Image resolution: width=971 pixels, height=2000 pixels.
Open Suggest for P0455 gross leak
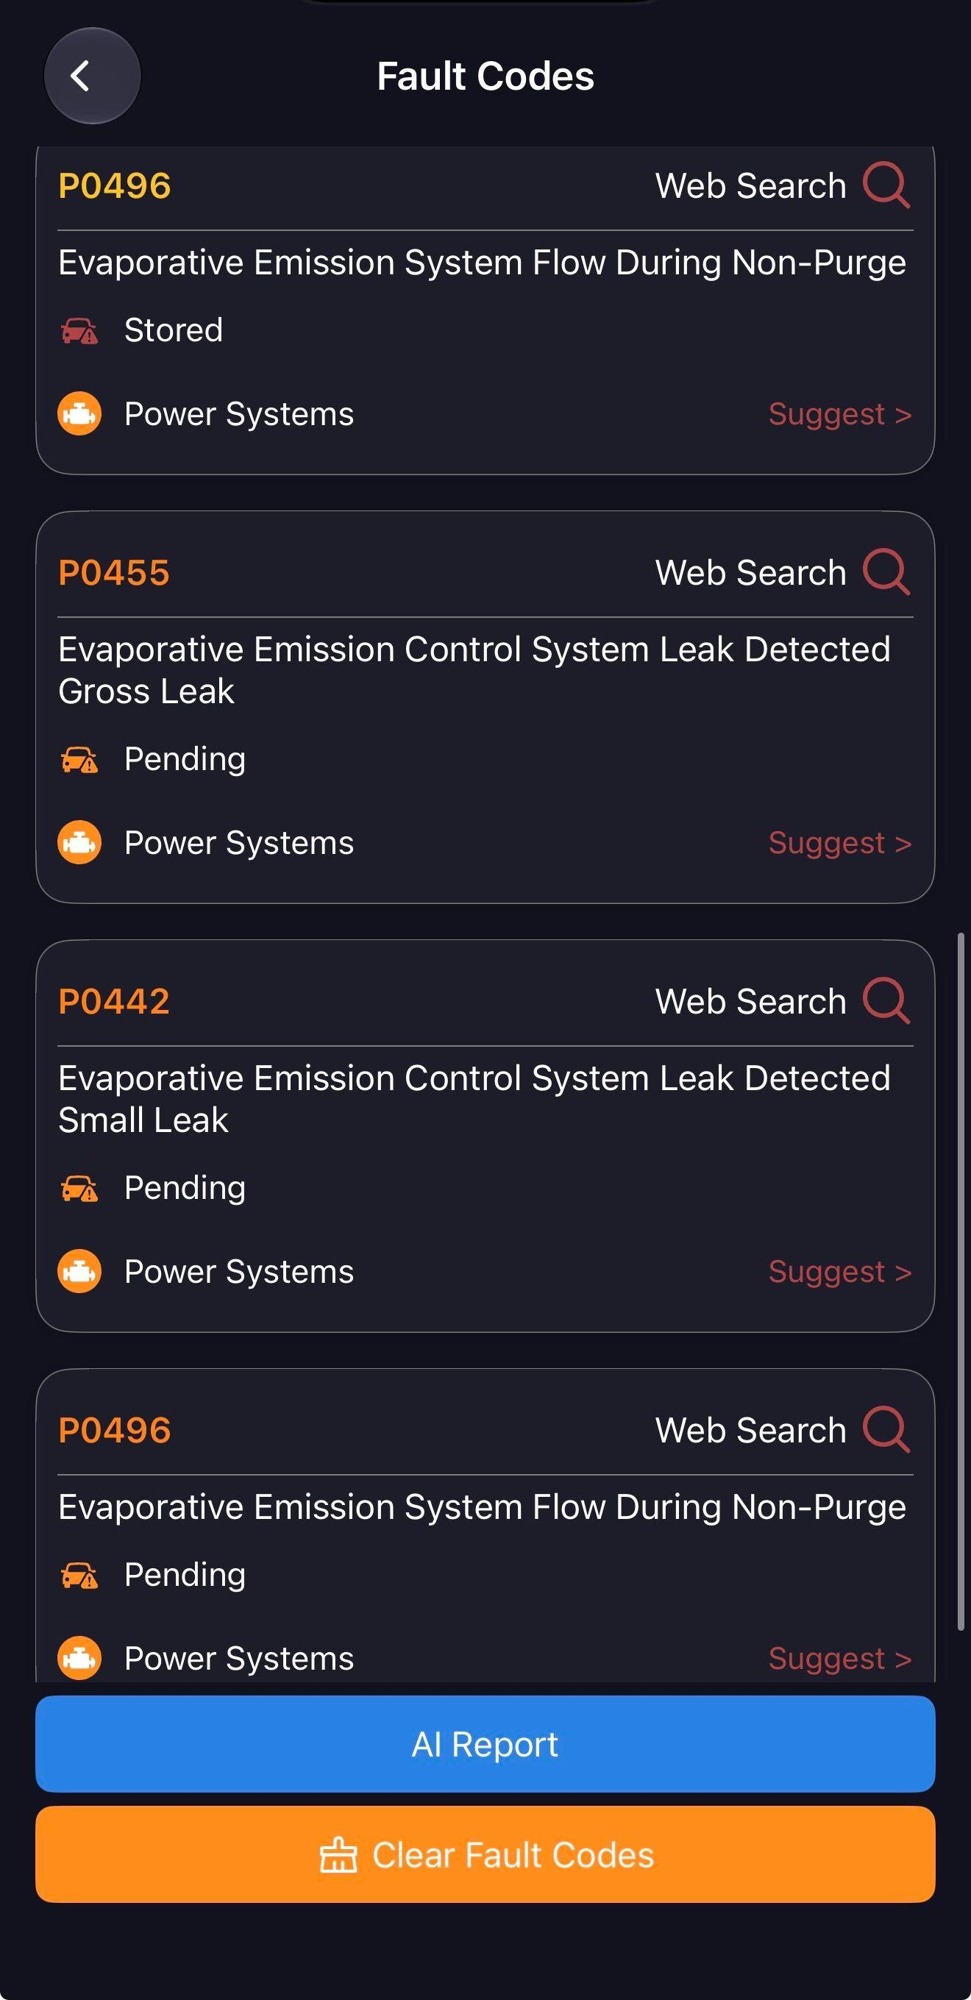tap(839, 842)
